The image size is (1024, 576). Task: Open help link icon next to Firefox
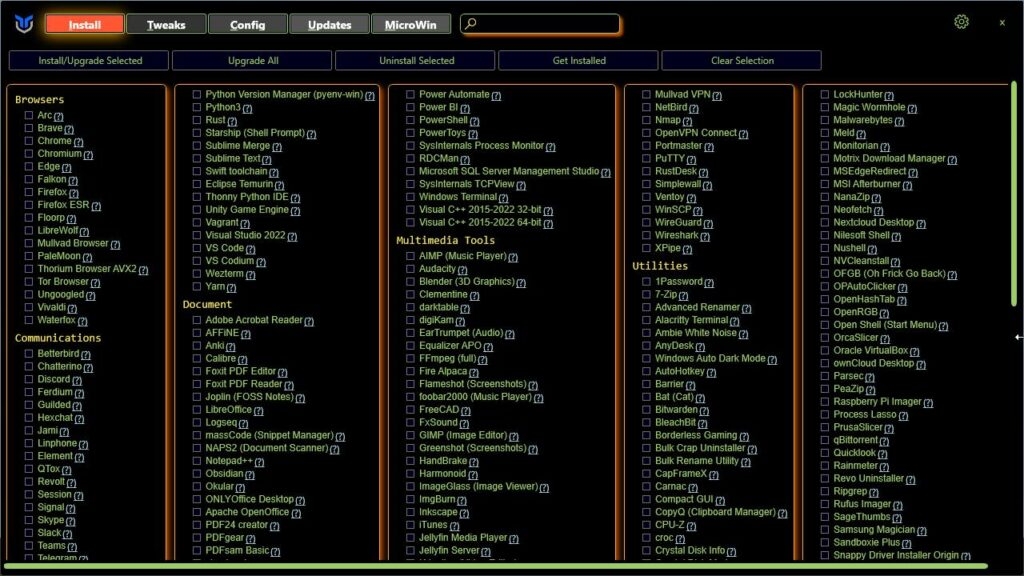click(x=74, y=193)
